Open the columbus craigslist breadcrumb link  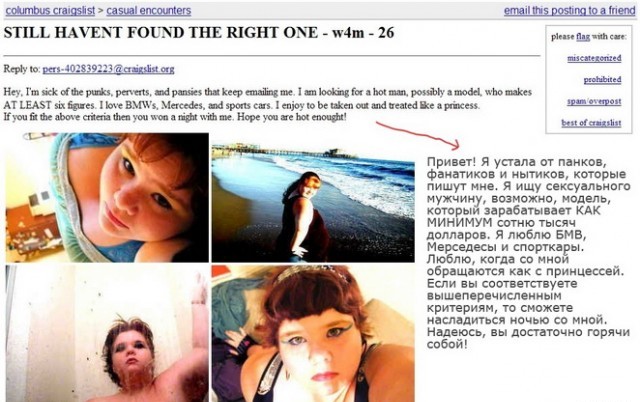pyautogui.click(x=50, y=11)
